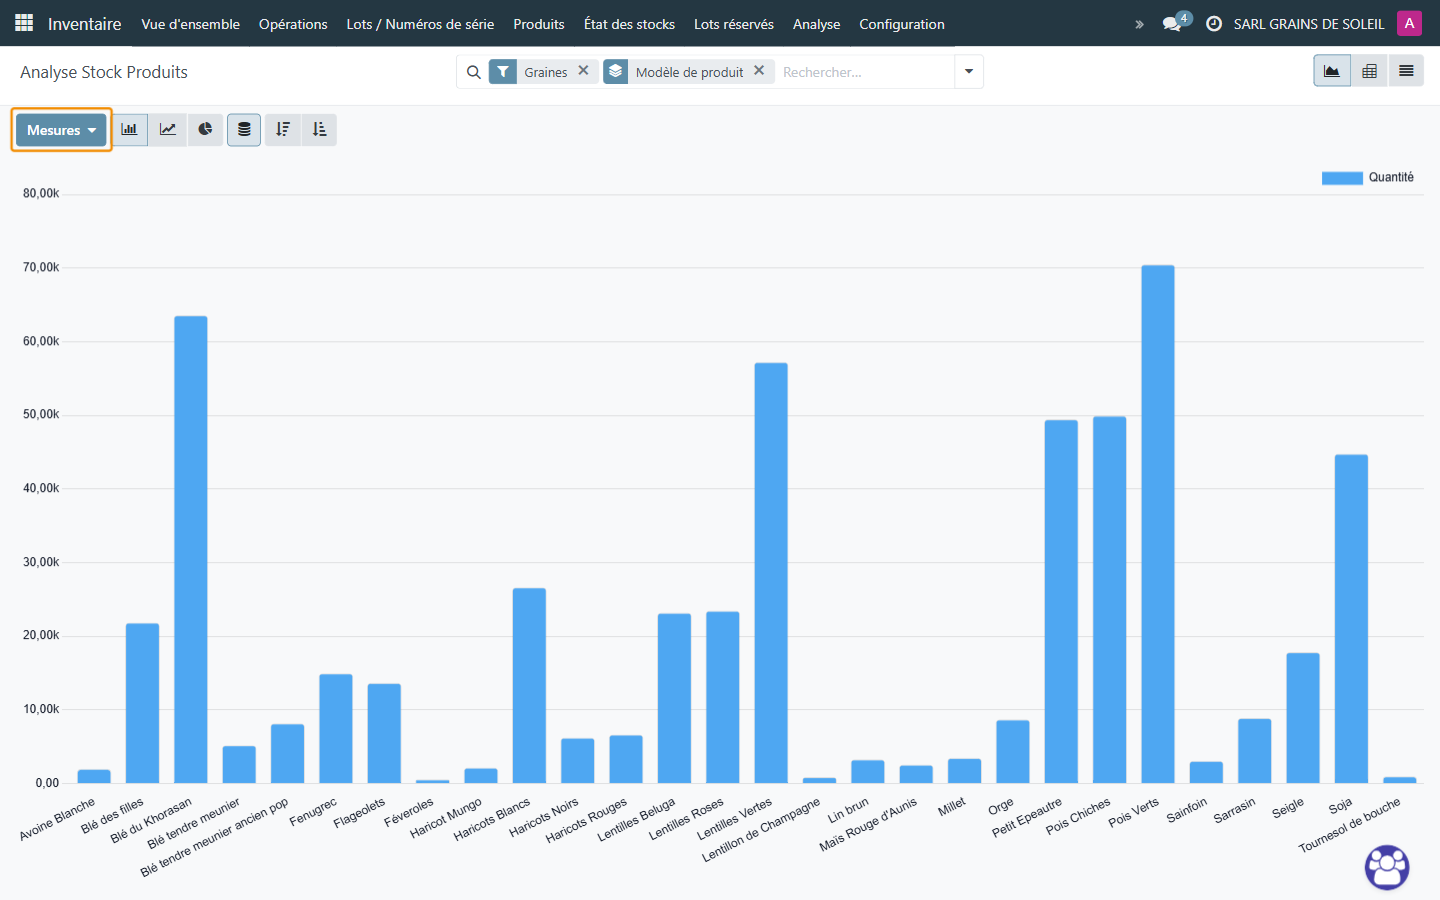The image size is (1440, 900).
Task: Switch to pivot table view
Action: 1370,71
